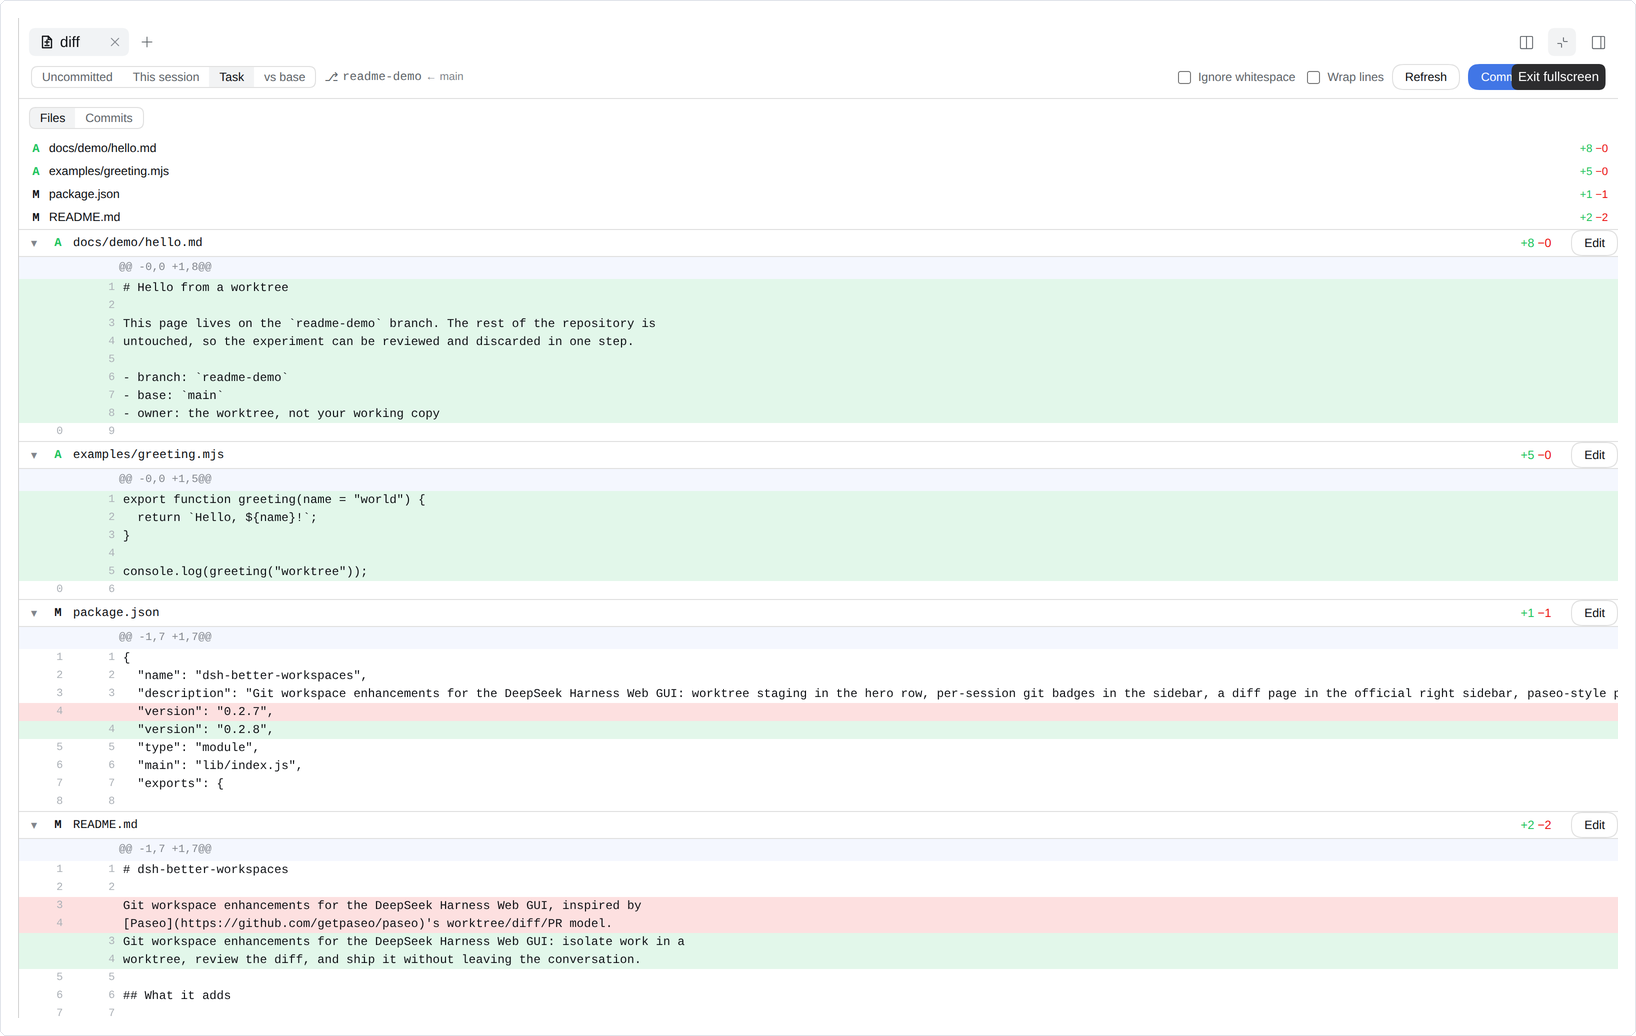Select the Task view tab
This screenshot has width=1636, height=1036.
coord(231,77)
